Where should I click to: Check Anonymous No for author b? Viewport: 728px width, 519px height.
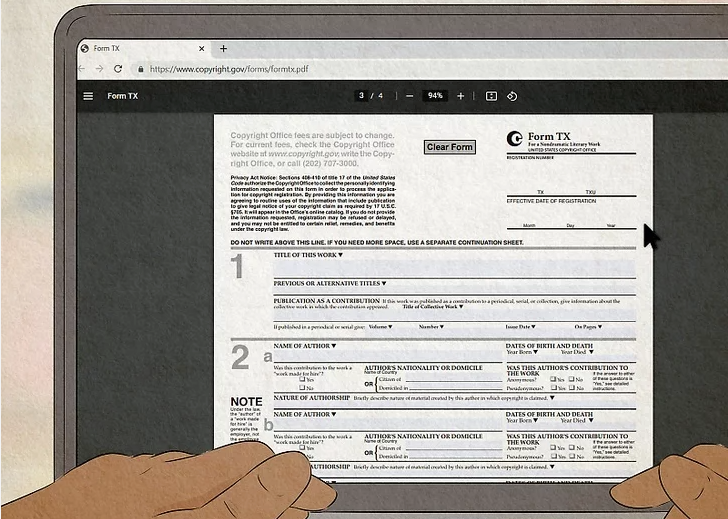(572, 448)
